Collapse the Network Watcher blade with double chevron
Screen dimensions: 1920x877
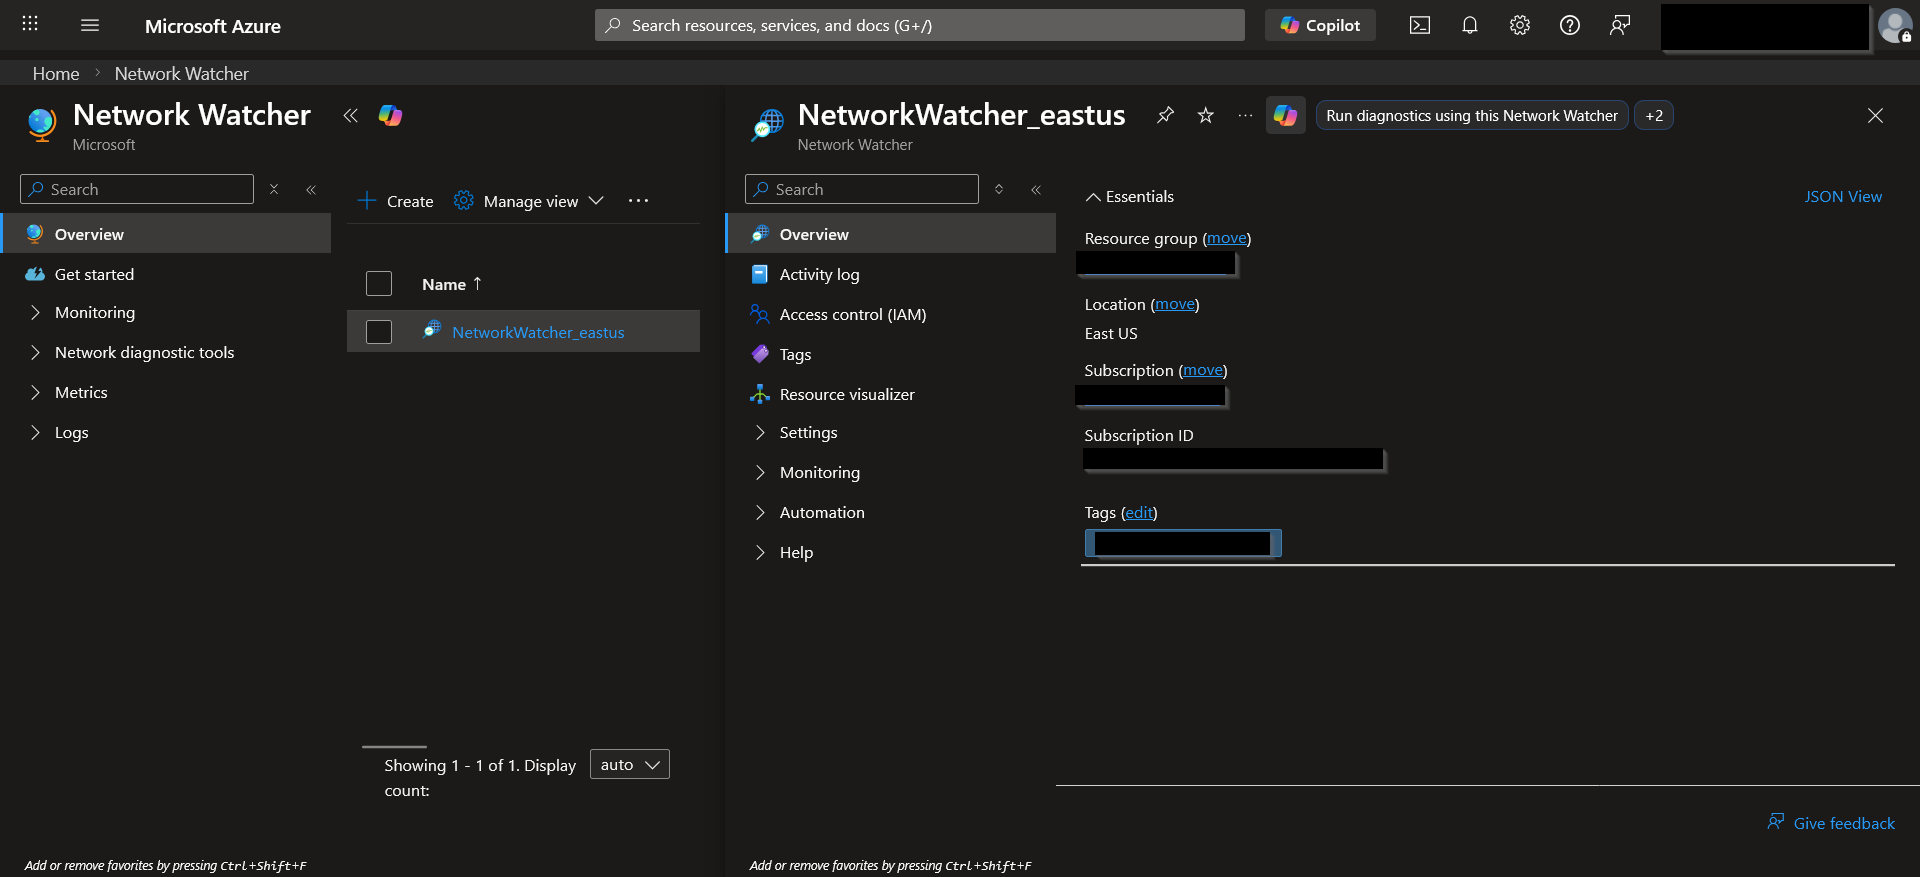pyautogui.click(x=350, y=115)
